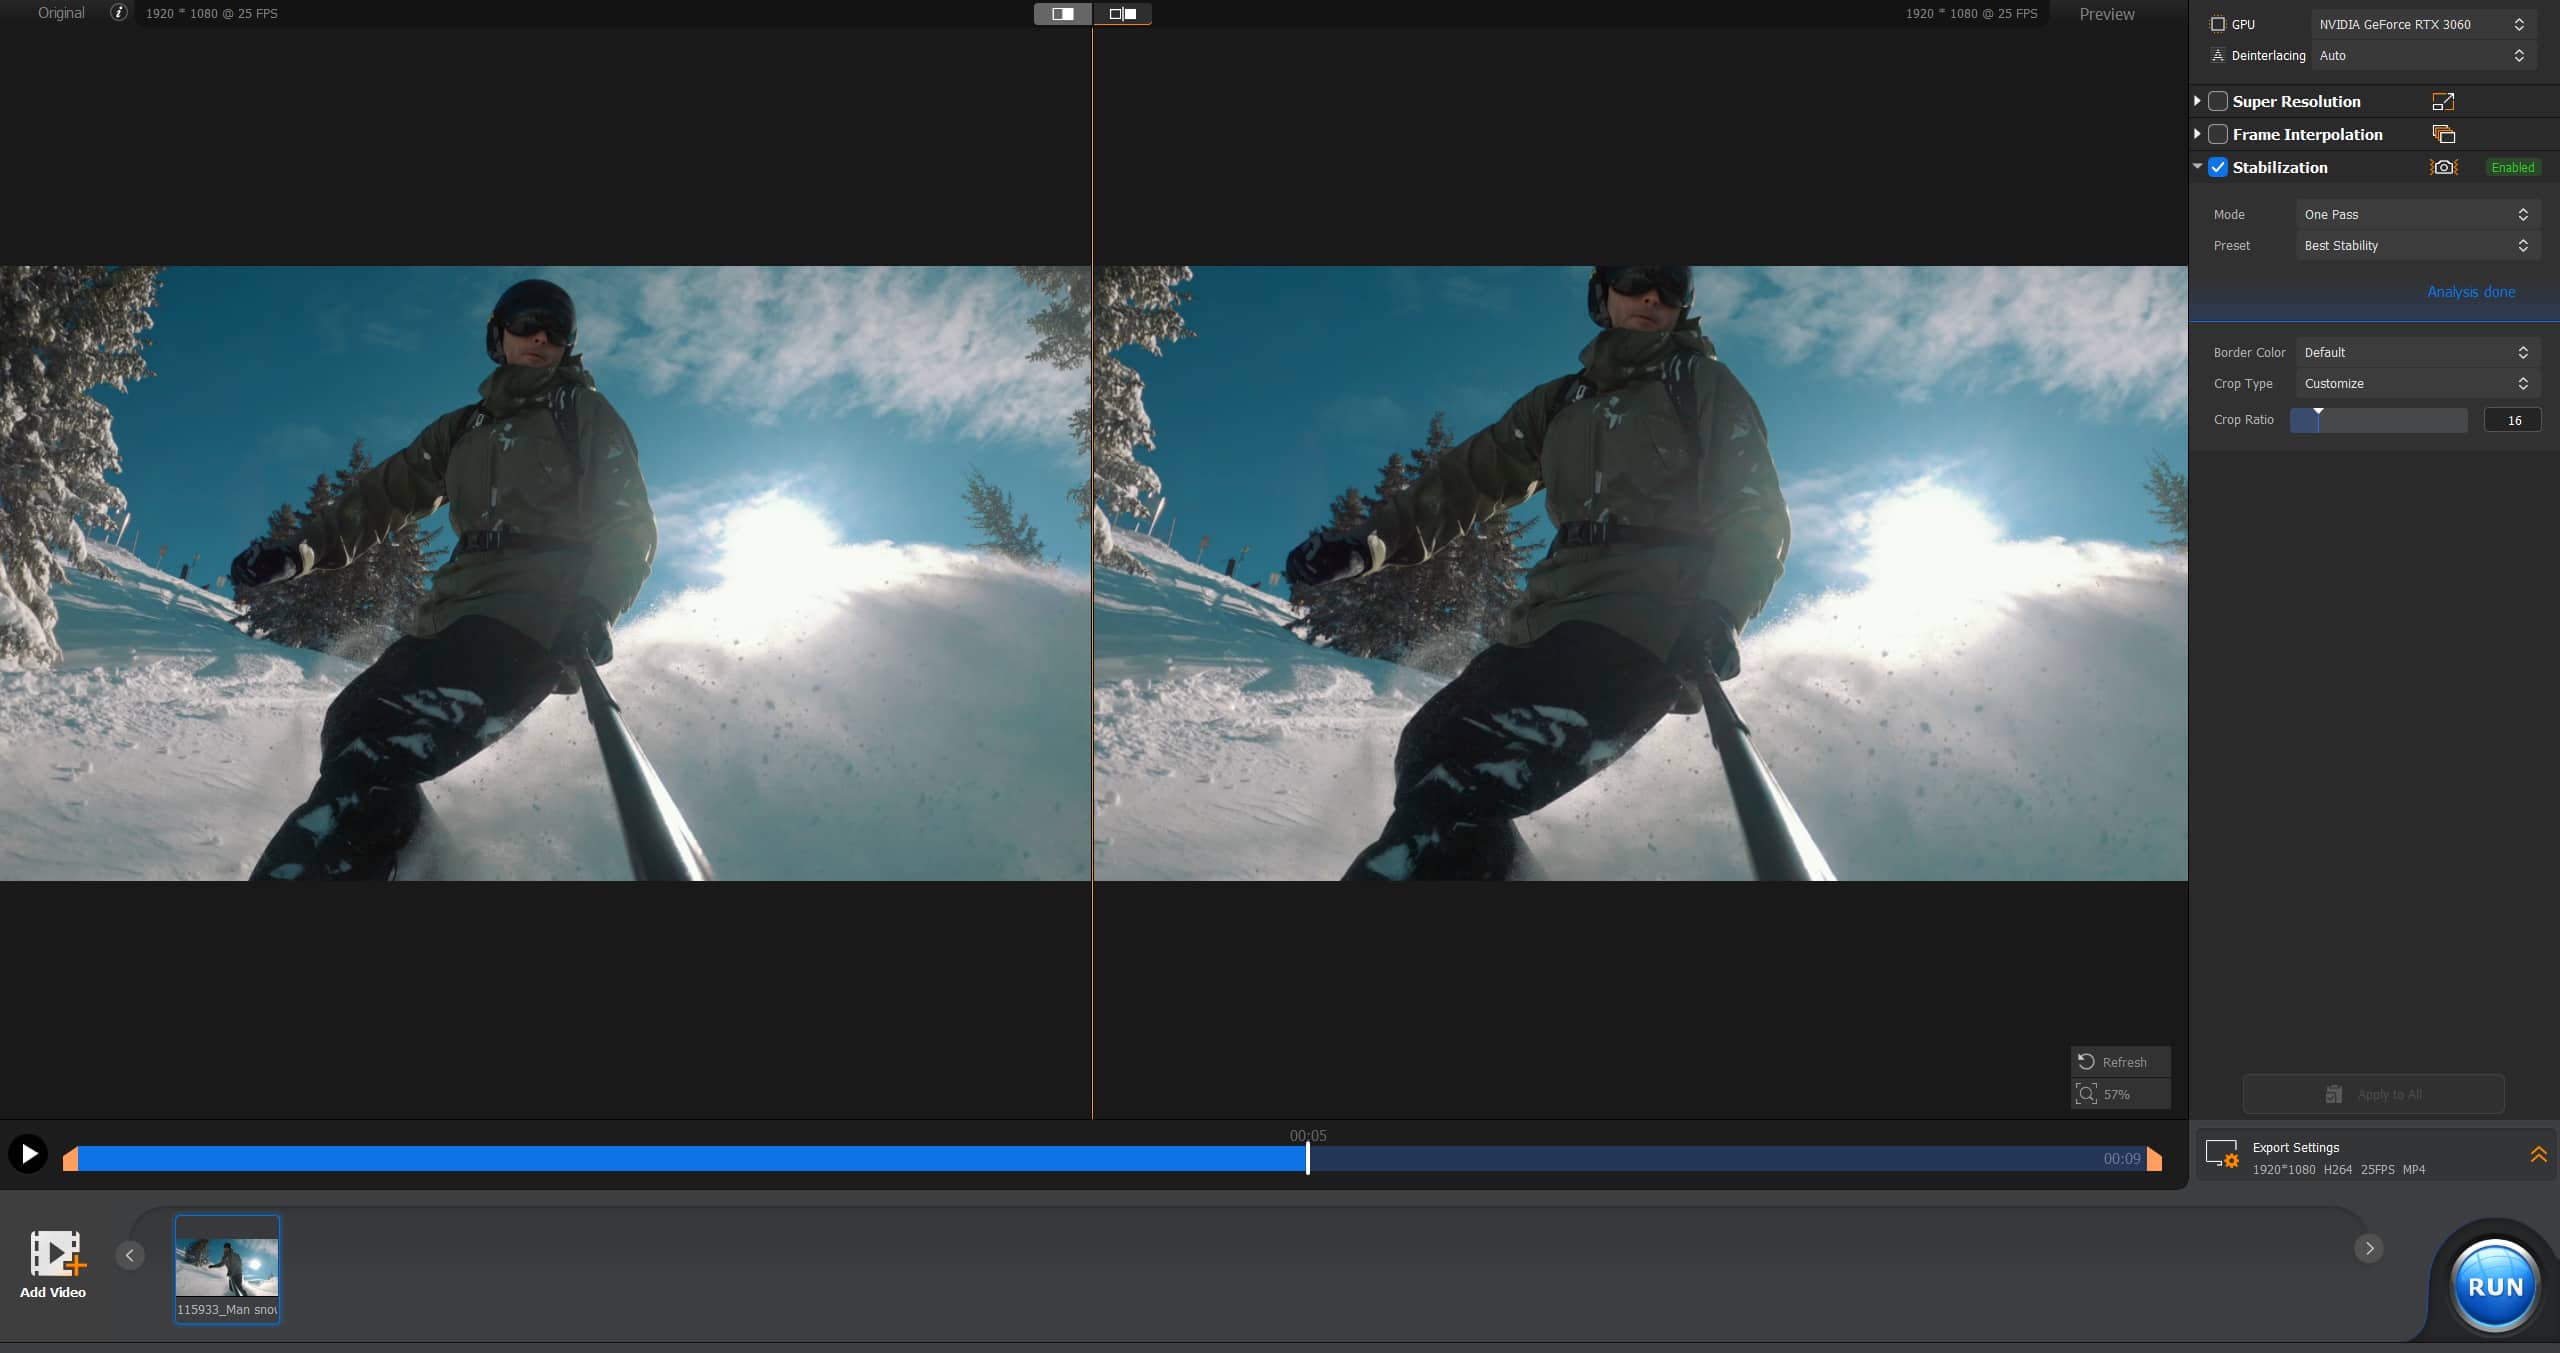Image resolution: width=2560 pixels, height=1353 pixels.
Task: Collapse the Stabilization section
Action: coord(2197,167)
